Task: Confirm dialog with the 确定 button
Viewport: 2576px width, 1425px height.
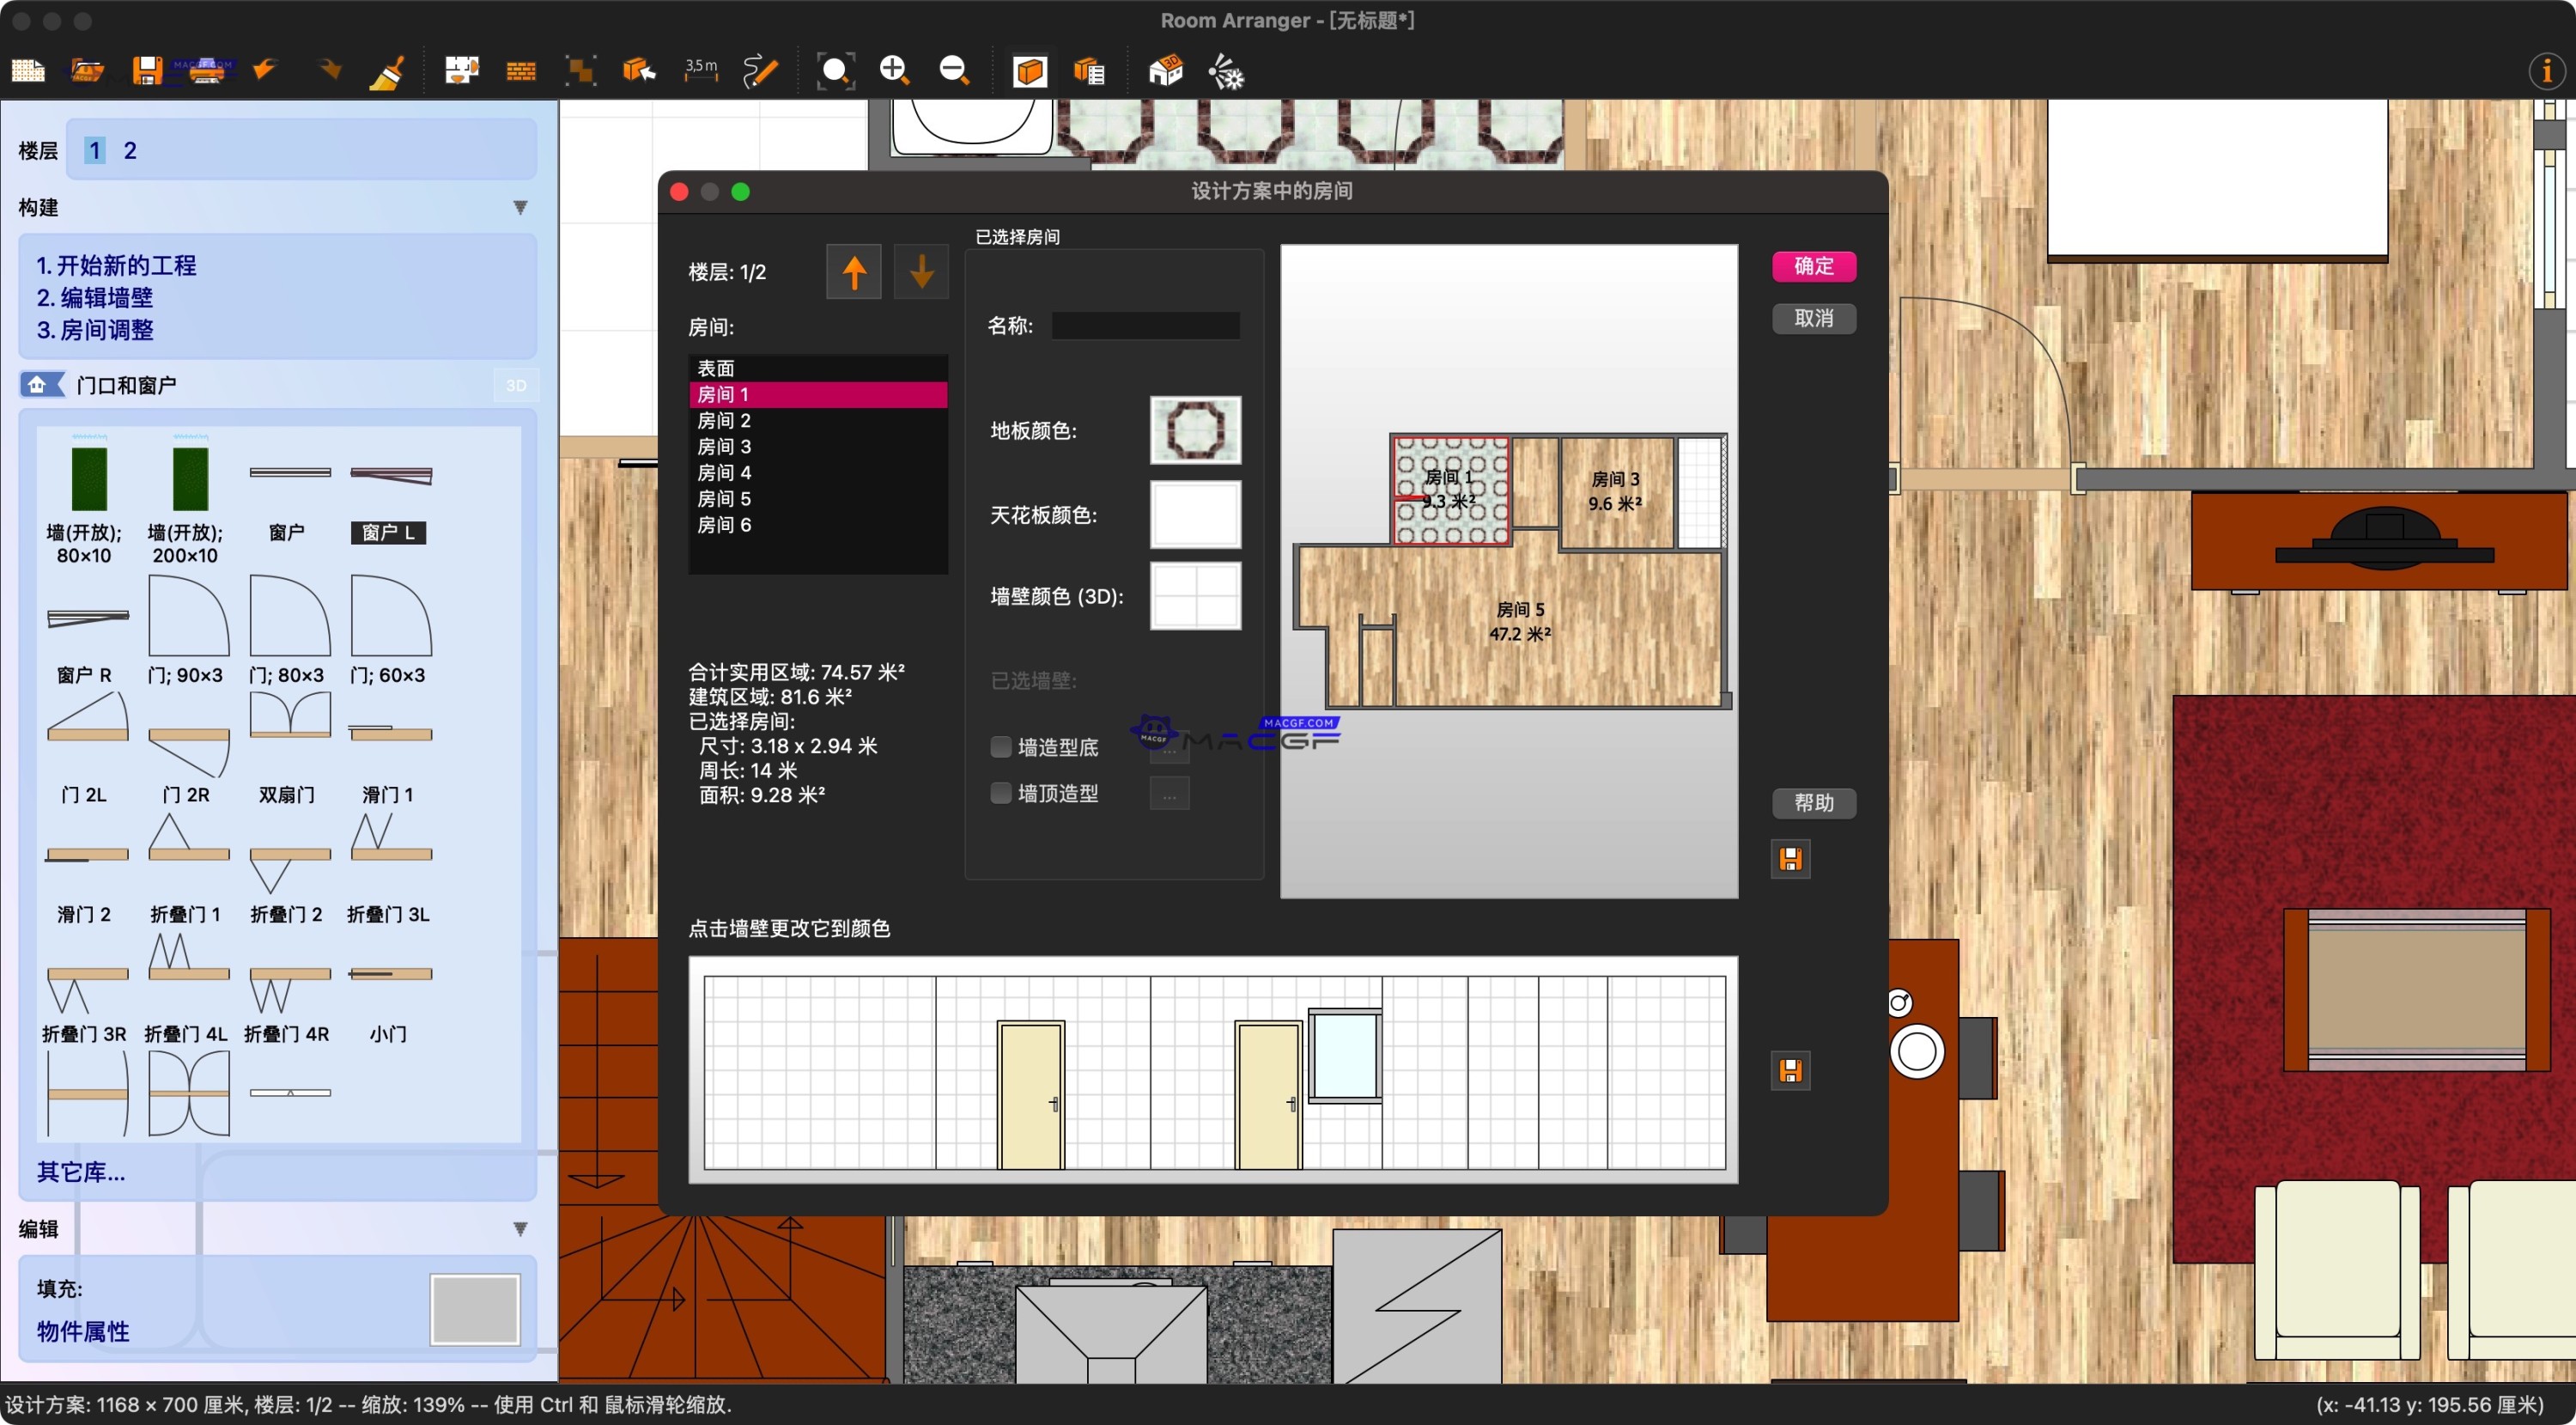Action: pyautogui.click(x=1814, y=266)
